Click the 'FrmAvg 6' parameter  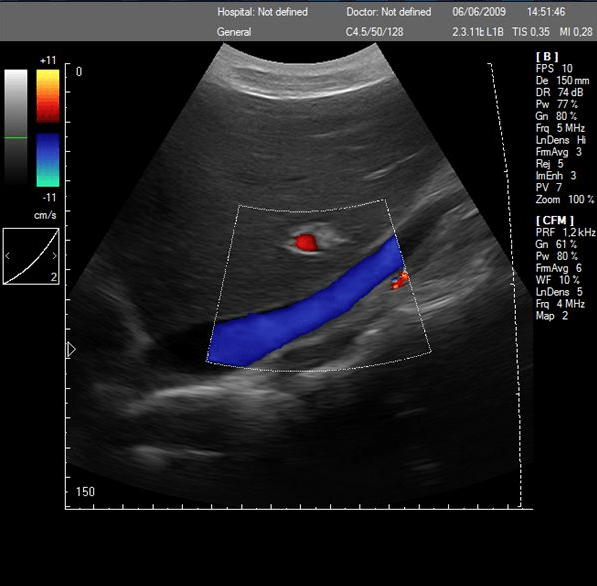[559, 268]
